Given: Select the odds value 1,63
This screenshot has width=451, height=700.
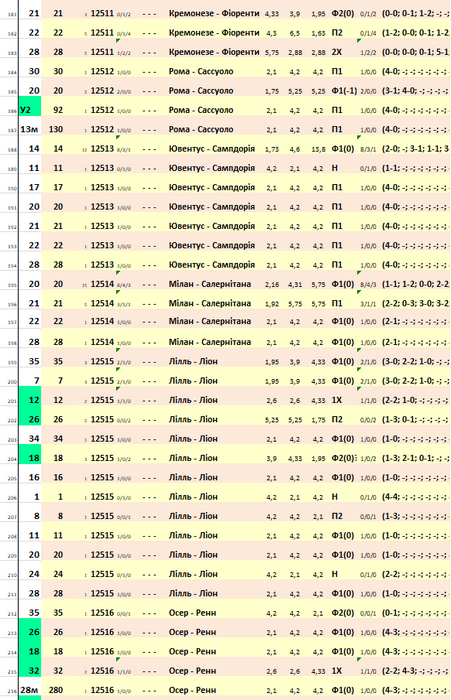Looking at the screenshot, I should (x=318, y=33).
